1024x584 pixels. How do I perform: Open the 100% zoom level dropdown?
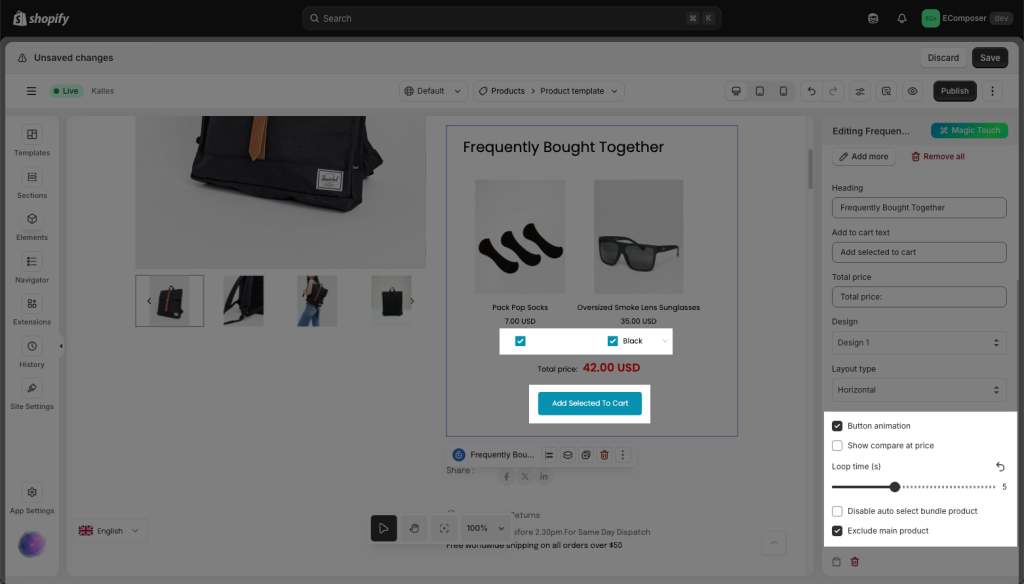click(x=486, y=528)
